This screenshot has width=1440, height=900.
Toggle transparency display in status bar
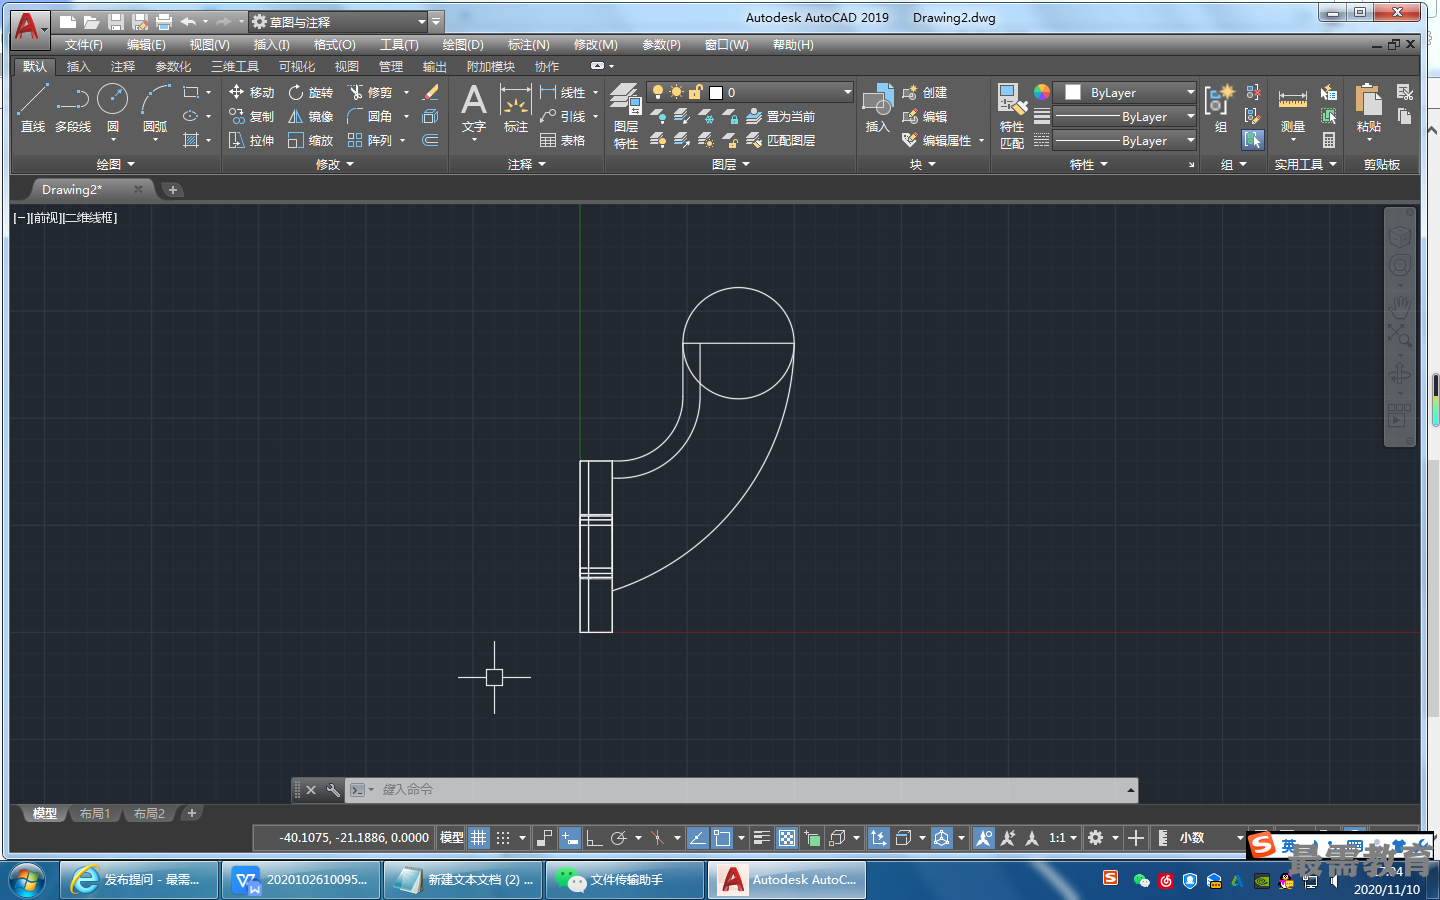click(x=787, y=838)
